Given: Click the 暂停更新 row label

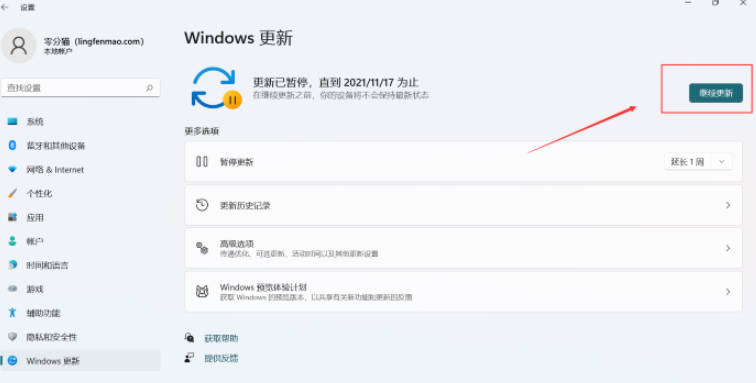Looking at the screenshot, I should (x=237, y=162).
